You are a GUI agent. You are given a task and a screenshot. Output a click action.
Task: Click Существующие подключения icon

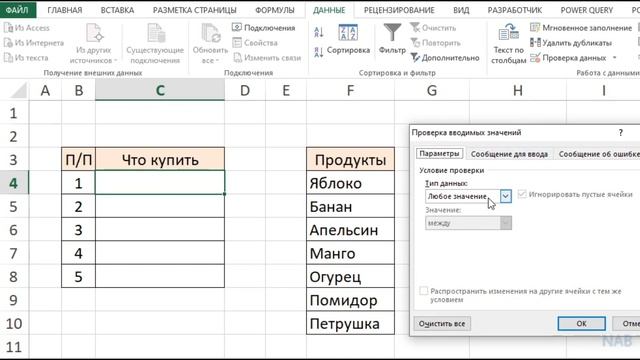[x=156, y=33]
